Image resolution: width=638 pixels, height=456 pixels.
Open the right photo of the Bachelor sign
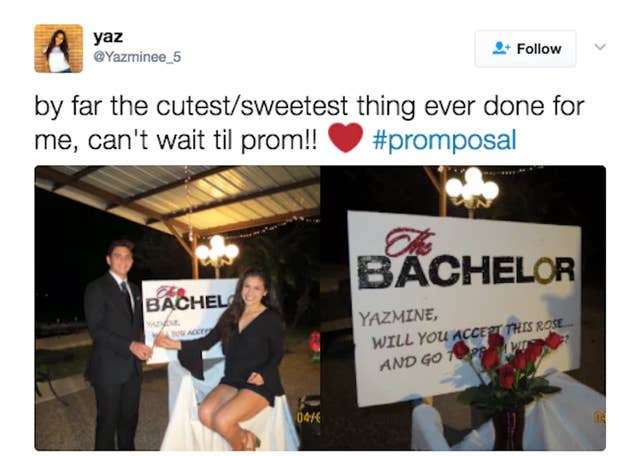463,308
